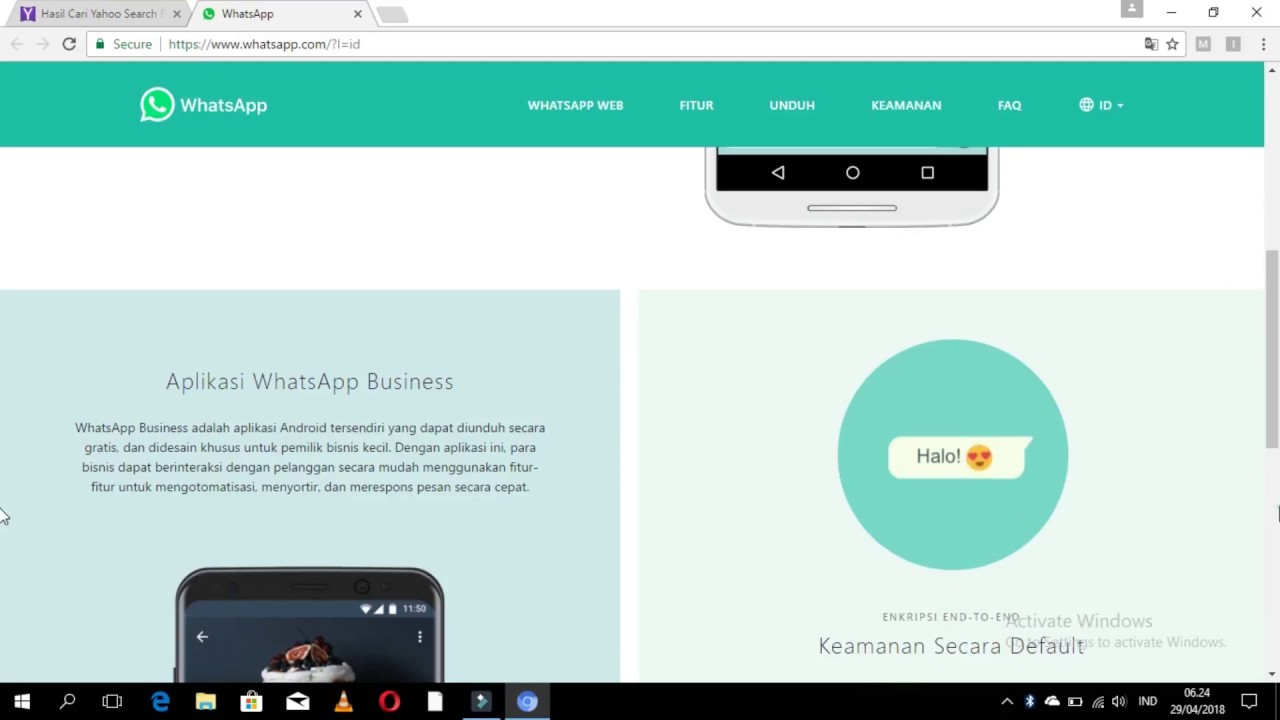Click the phone back arrow in the Business image

pyautogui.click(x=202, y=636)
